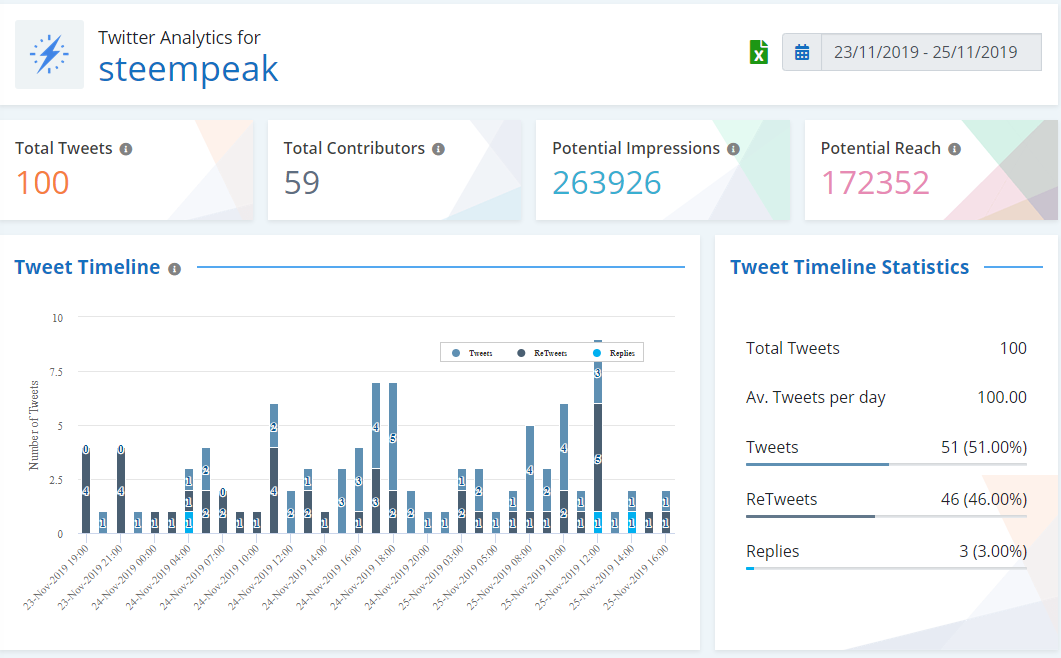Click the Av. Tweets per day value 100.00
This screenshot has width=1061, height=658.
(x=1002, y=397)
